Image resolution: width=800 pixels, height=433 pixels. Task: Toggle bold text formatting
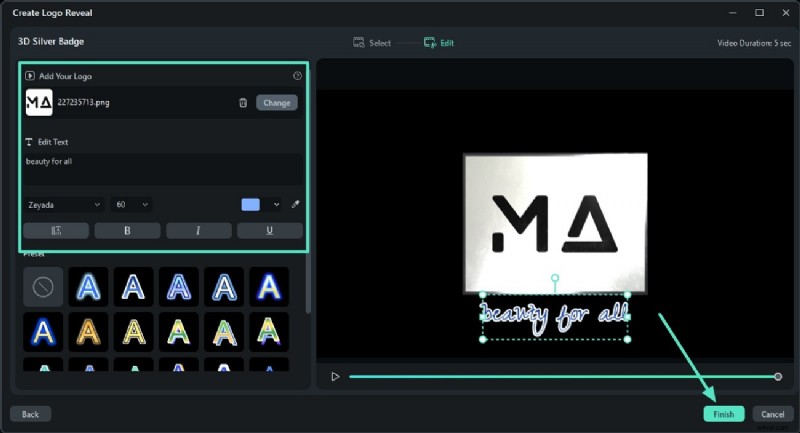point(127,231)
